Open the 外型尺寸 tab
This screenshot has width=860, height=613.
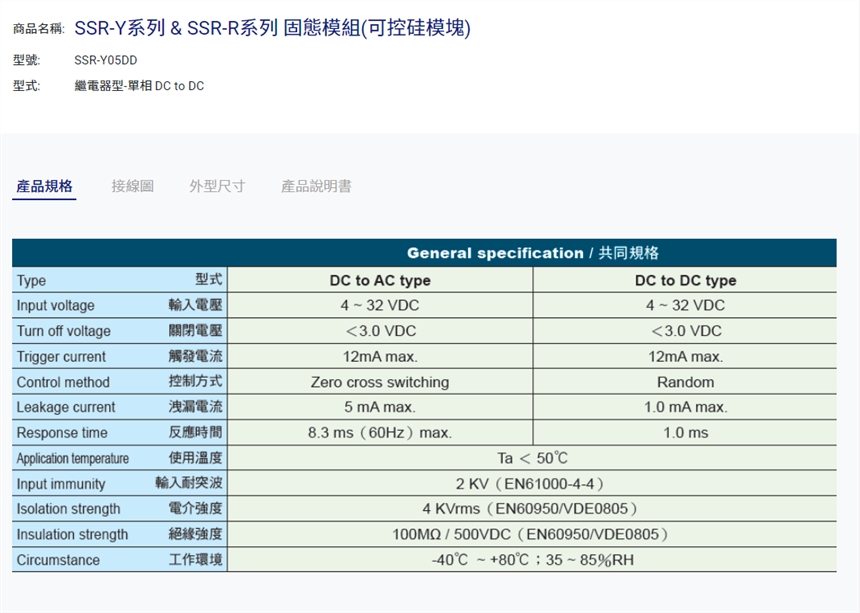217,186
